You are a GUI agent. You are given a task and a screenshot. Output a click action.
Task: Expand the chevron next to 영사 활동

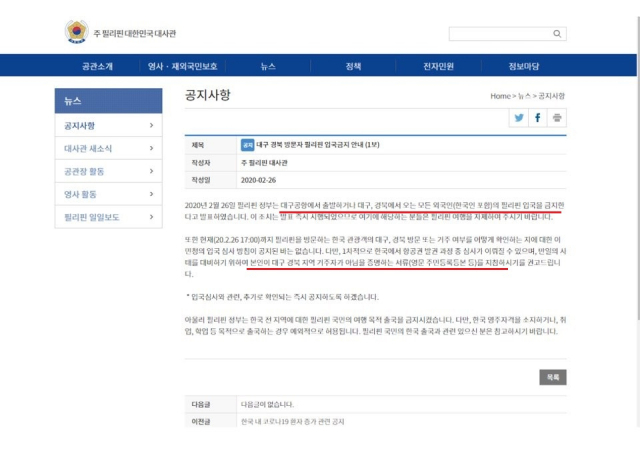(151, 194)
